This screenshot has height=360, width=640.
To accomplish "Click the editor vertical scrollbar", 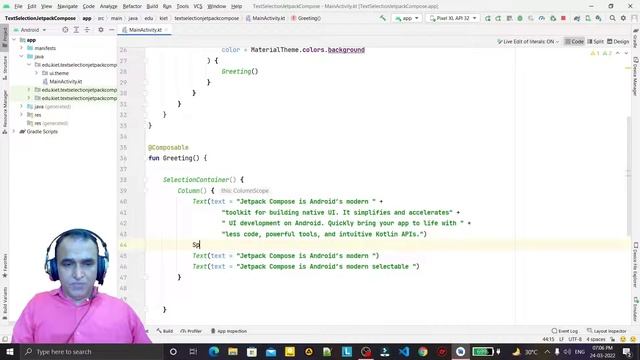I will tap(628, 176).
